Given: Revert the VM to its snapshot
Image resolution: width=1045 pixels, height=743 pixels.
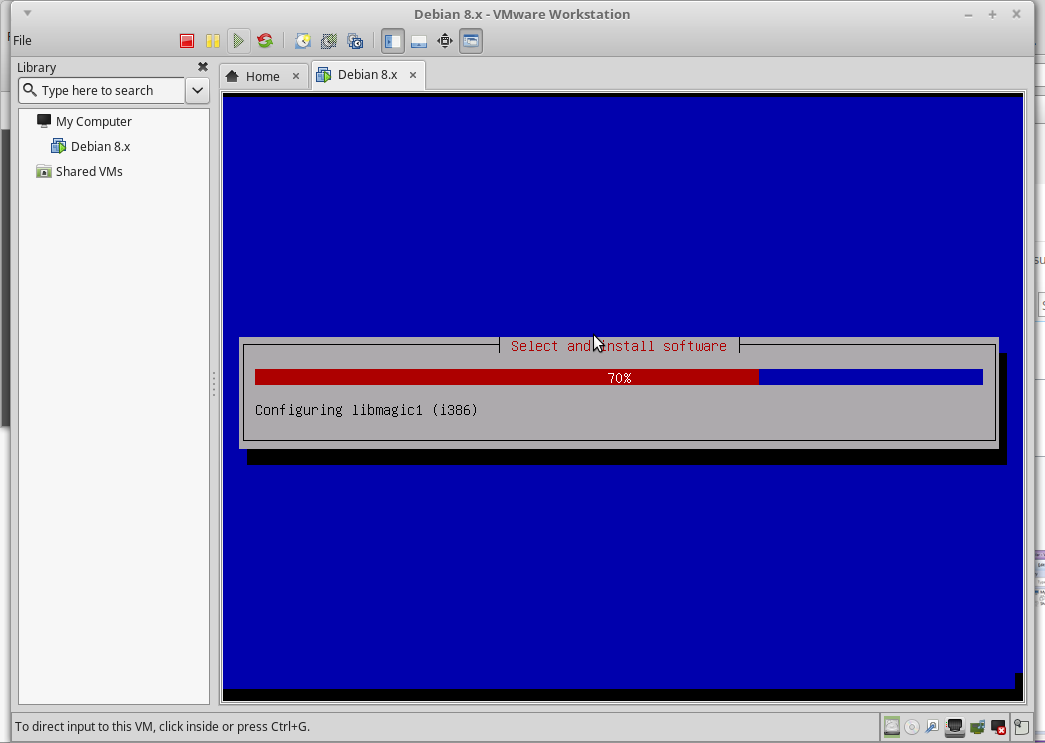Looking at the screenshot, I should coord(328,40).
